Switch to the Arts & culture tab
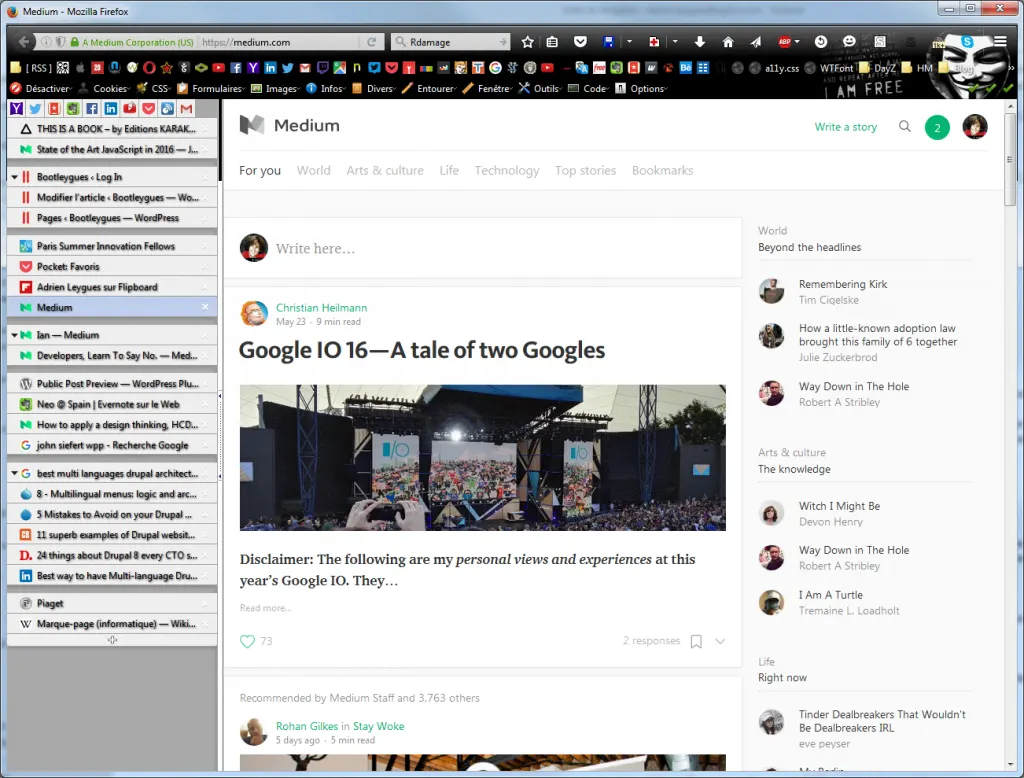The height and width of the screenshot is (778, 1024). tap(385, 170)
